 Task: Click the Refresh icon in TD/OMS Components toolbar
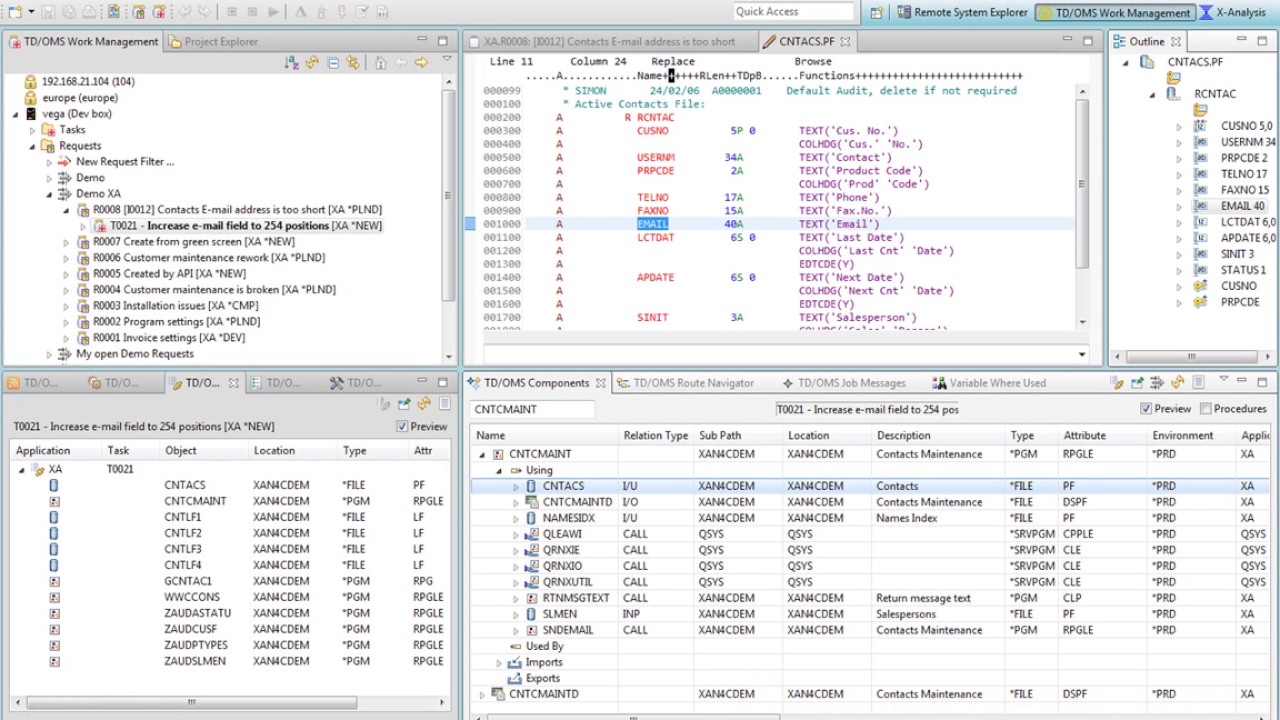point(1177,381)
